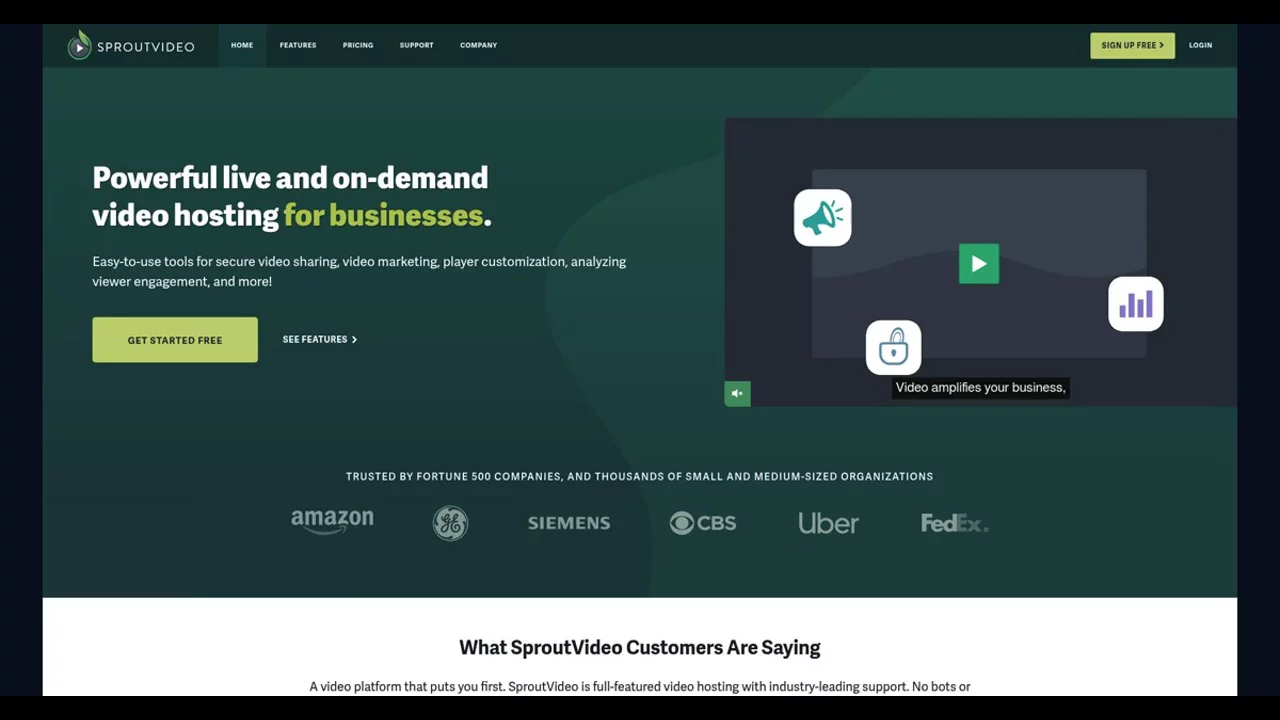Click the Siemens logo
This screenshot has height=720, width=1280.
click(x=569, y=523)
